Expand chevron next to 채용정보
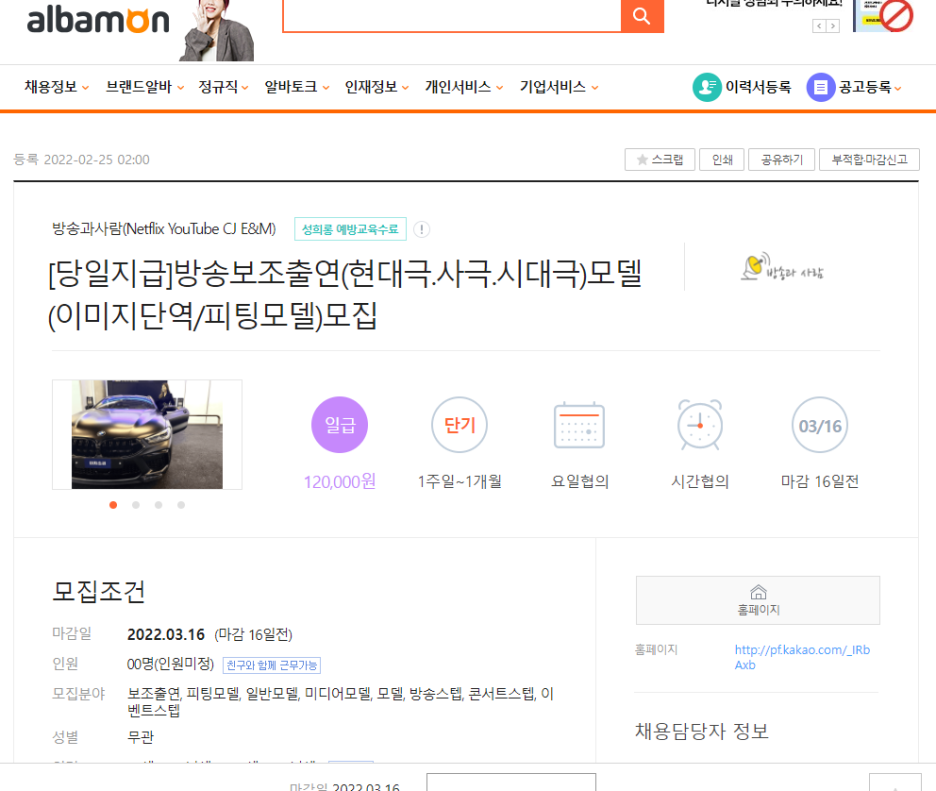Screen dimensions: 936x791 [x=85, y=88]
